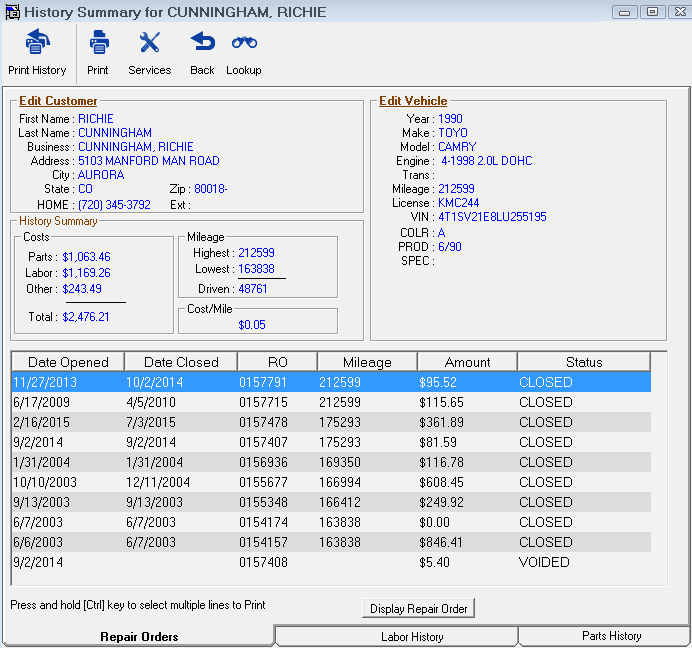Click the VIN value 4T1SV21E8LU255195
692x648 pixels.
[492, 217]
